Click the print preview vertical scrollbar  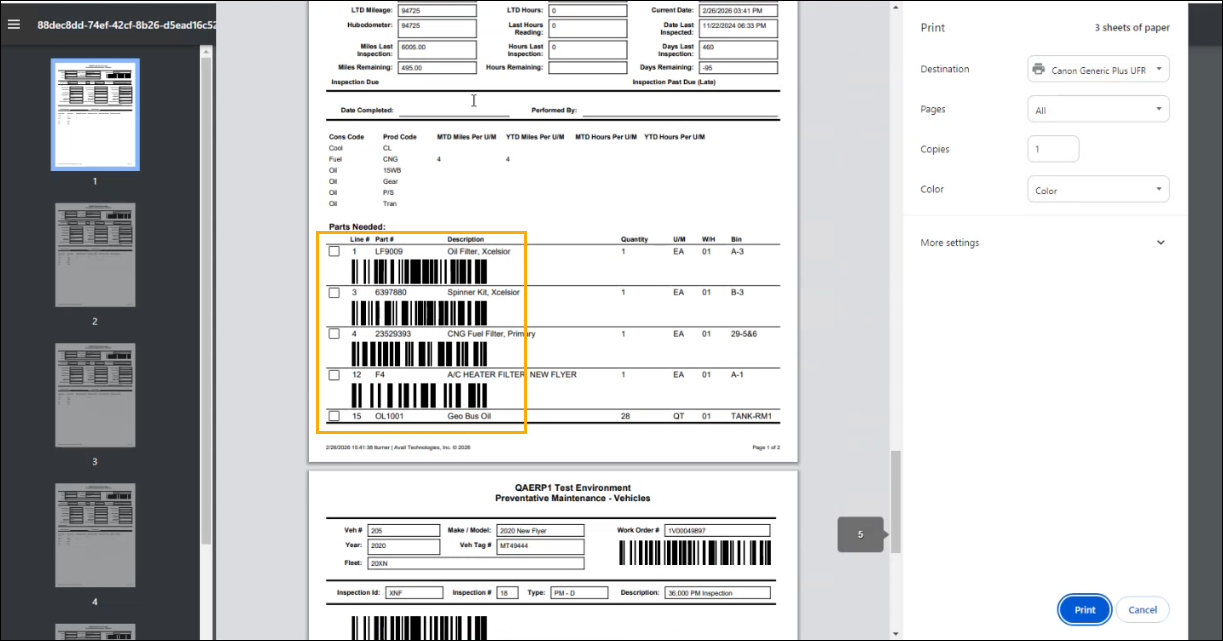click(x=896, y=500)
